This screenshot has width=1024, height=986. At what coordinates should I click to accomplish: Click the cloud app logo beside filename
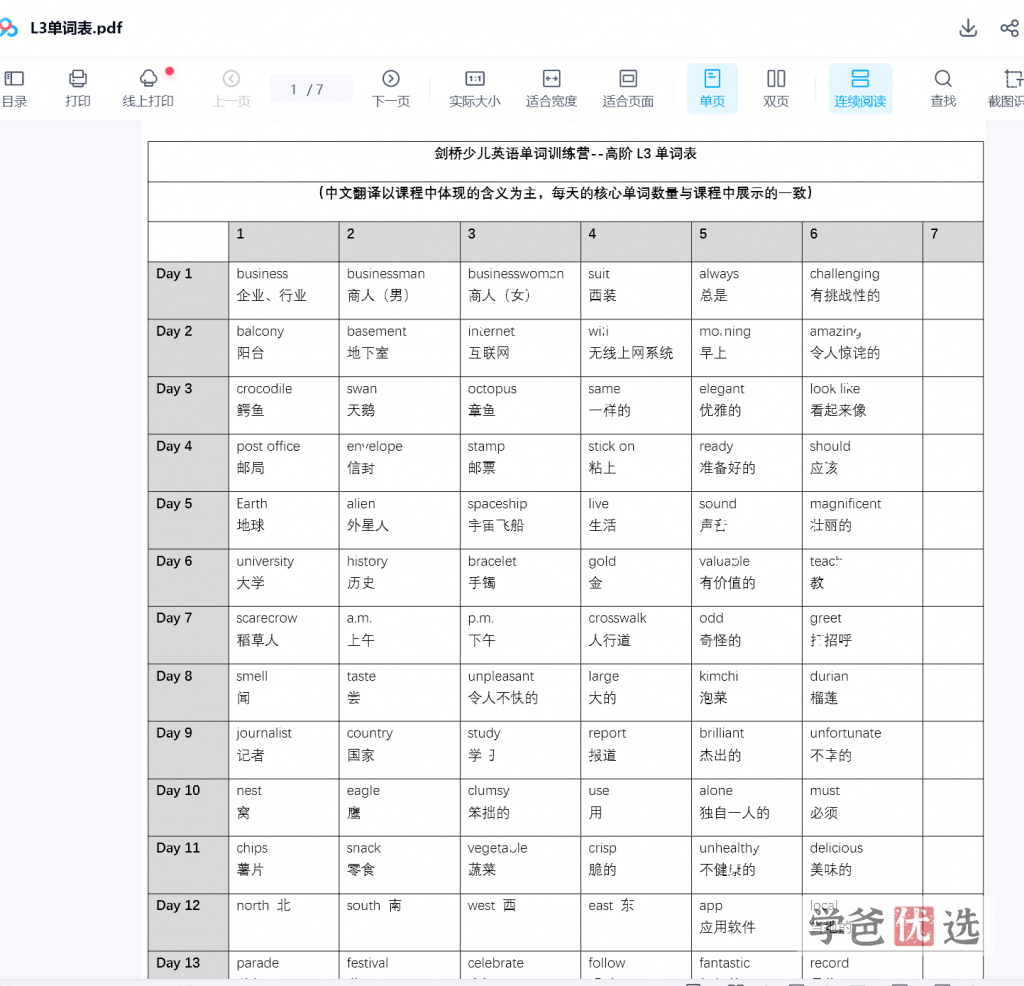click(x=8, y=27)
